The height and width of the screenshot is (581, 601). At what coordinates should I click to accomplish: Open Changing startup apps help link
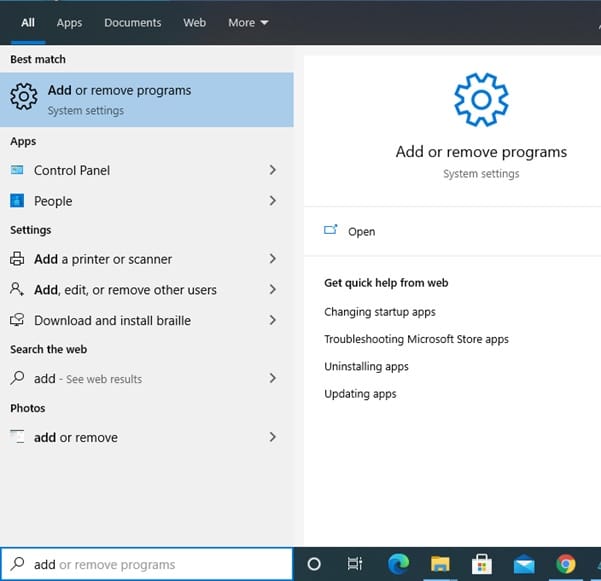(380, 312)
